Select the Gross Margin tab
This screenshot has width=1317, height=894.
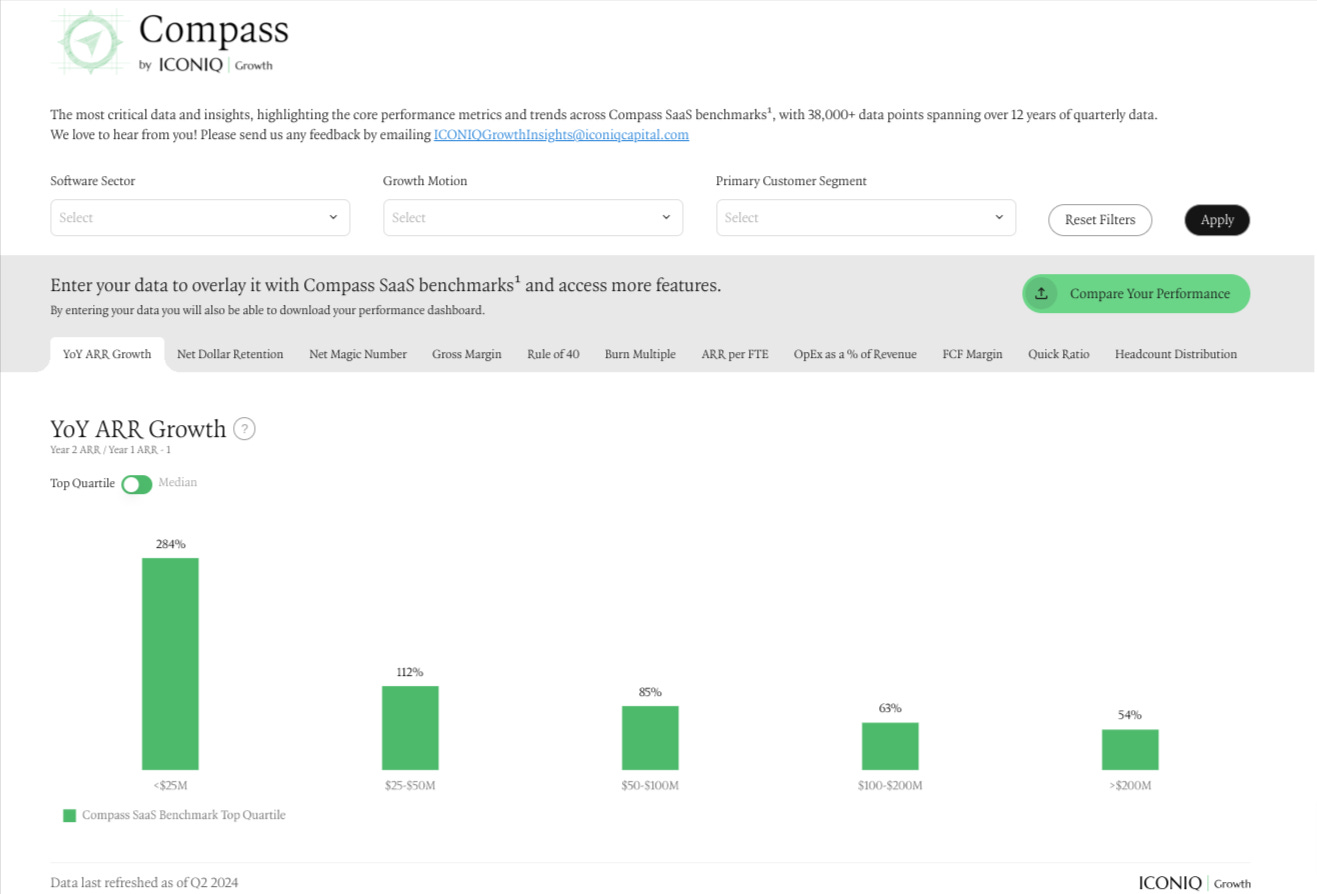click(467, 354)
